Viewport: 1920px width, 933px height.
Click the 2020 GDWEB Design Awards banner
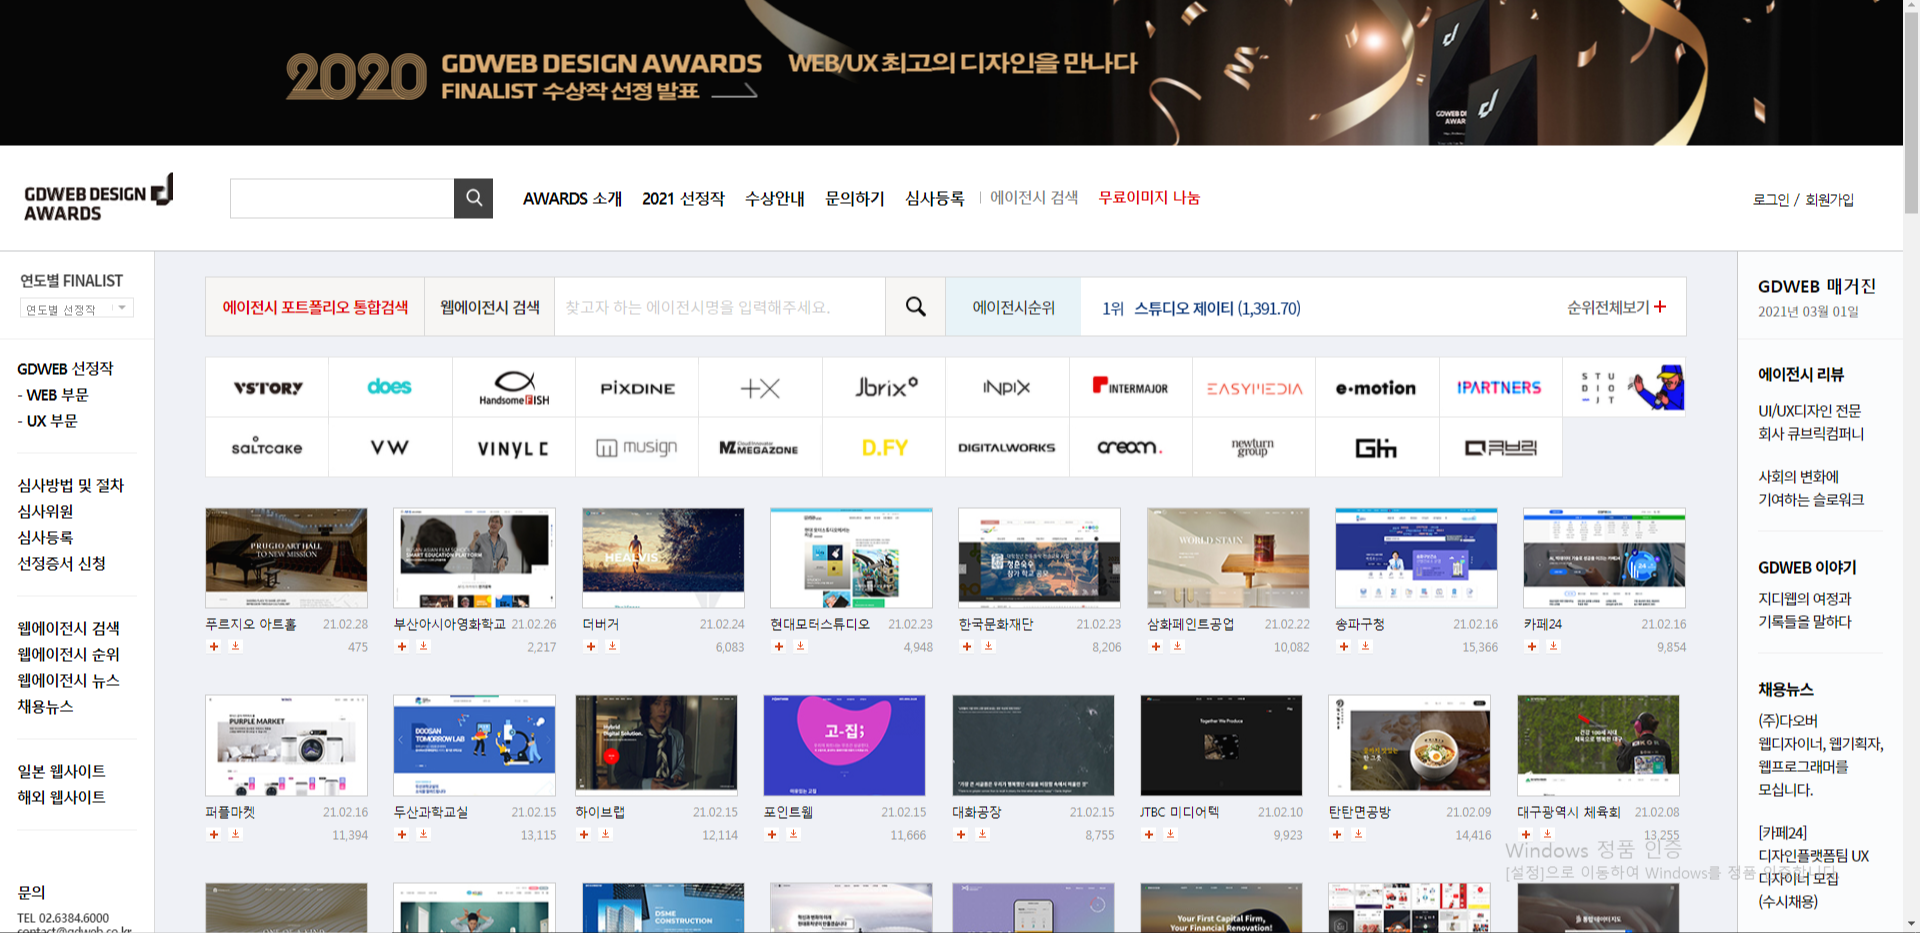pyautogui.click(x=950, y=72)
